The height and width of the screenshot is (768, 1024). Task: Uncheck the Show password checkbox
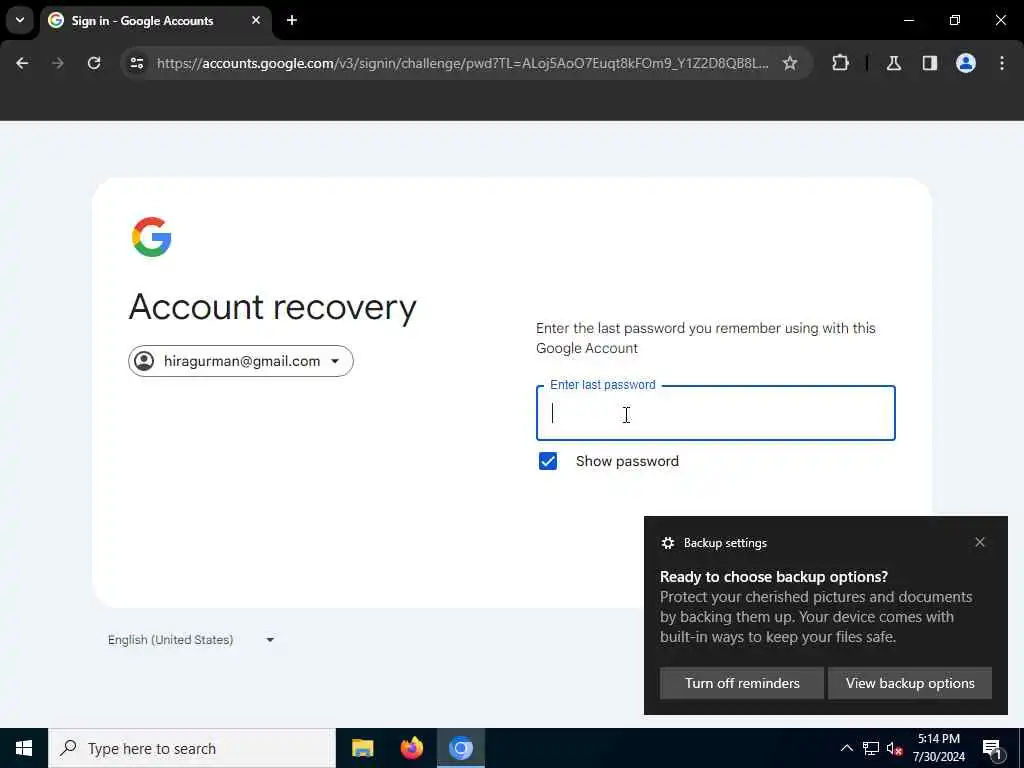(x=548, y=461)
